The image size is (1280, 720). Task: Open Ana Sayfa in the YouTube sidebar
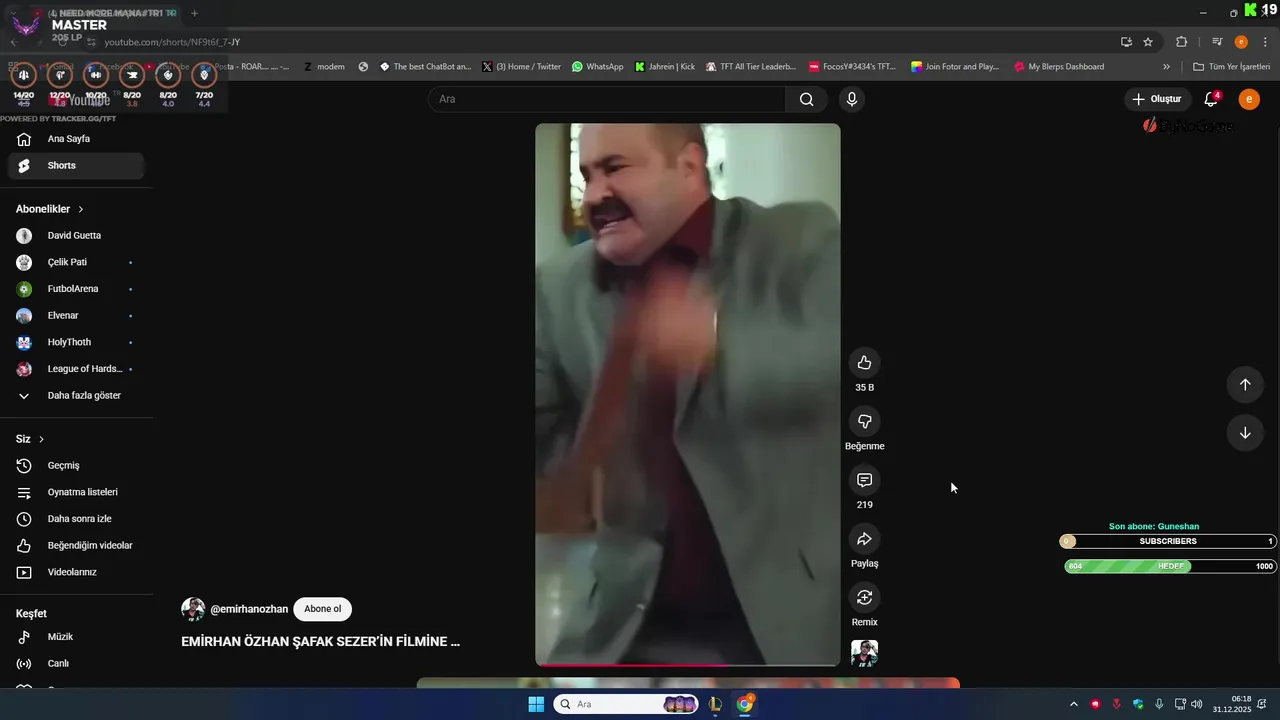point(75,139)
